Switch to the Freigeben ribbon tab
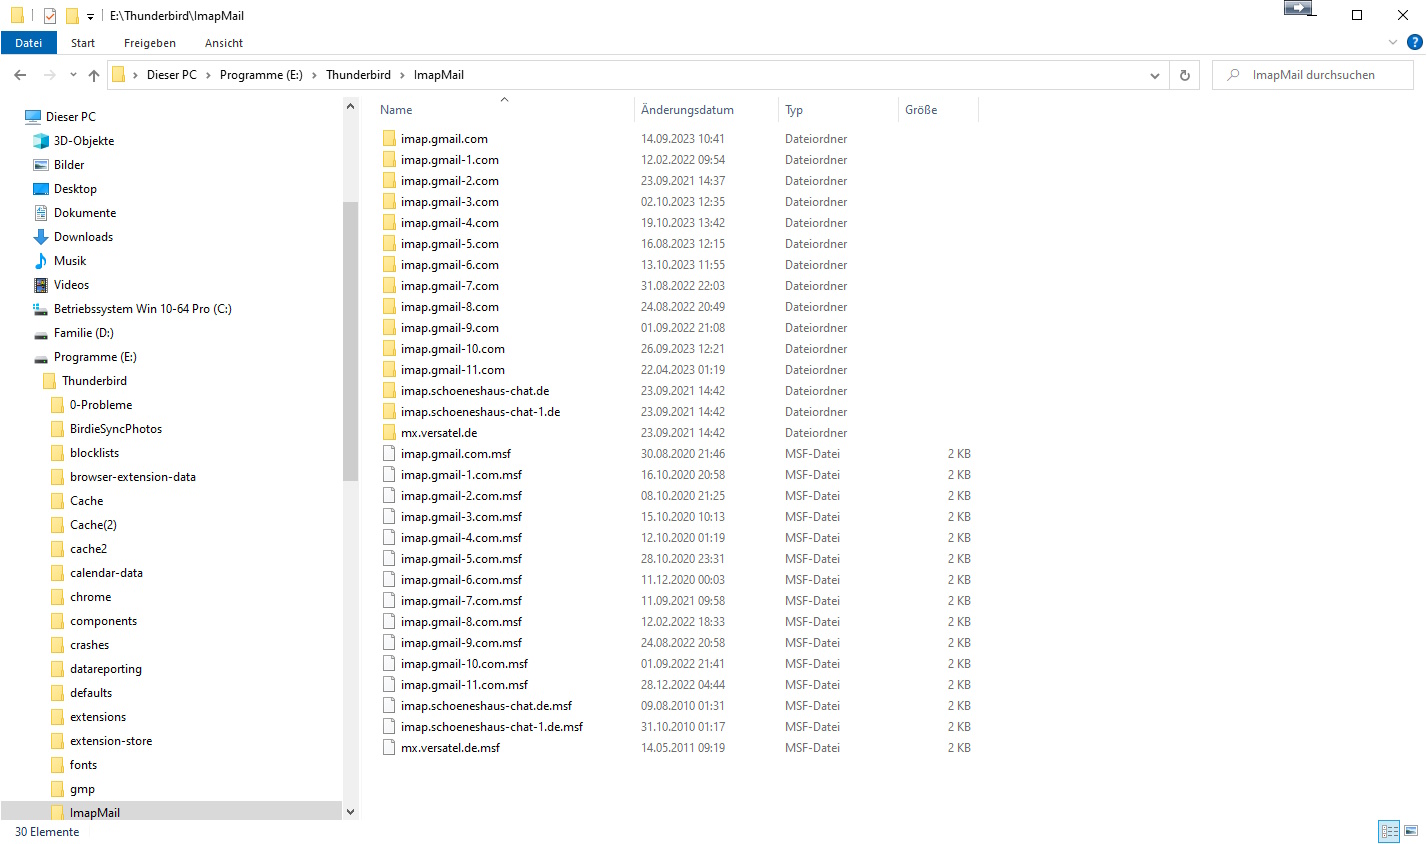The image size is (1427, 844). [150, 43]
